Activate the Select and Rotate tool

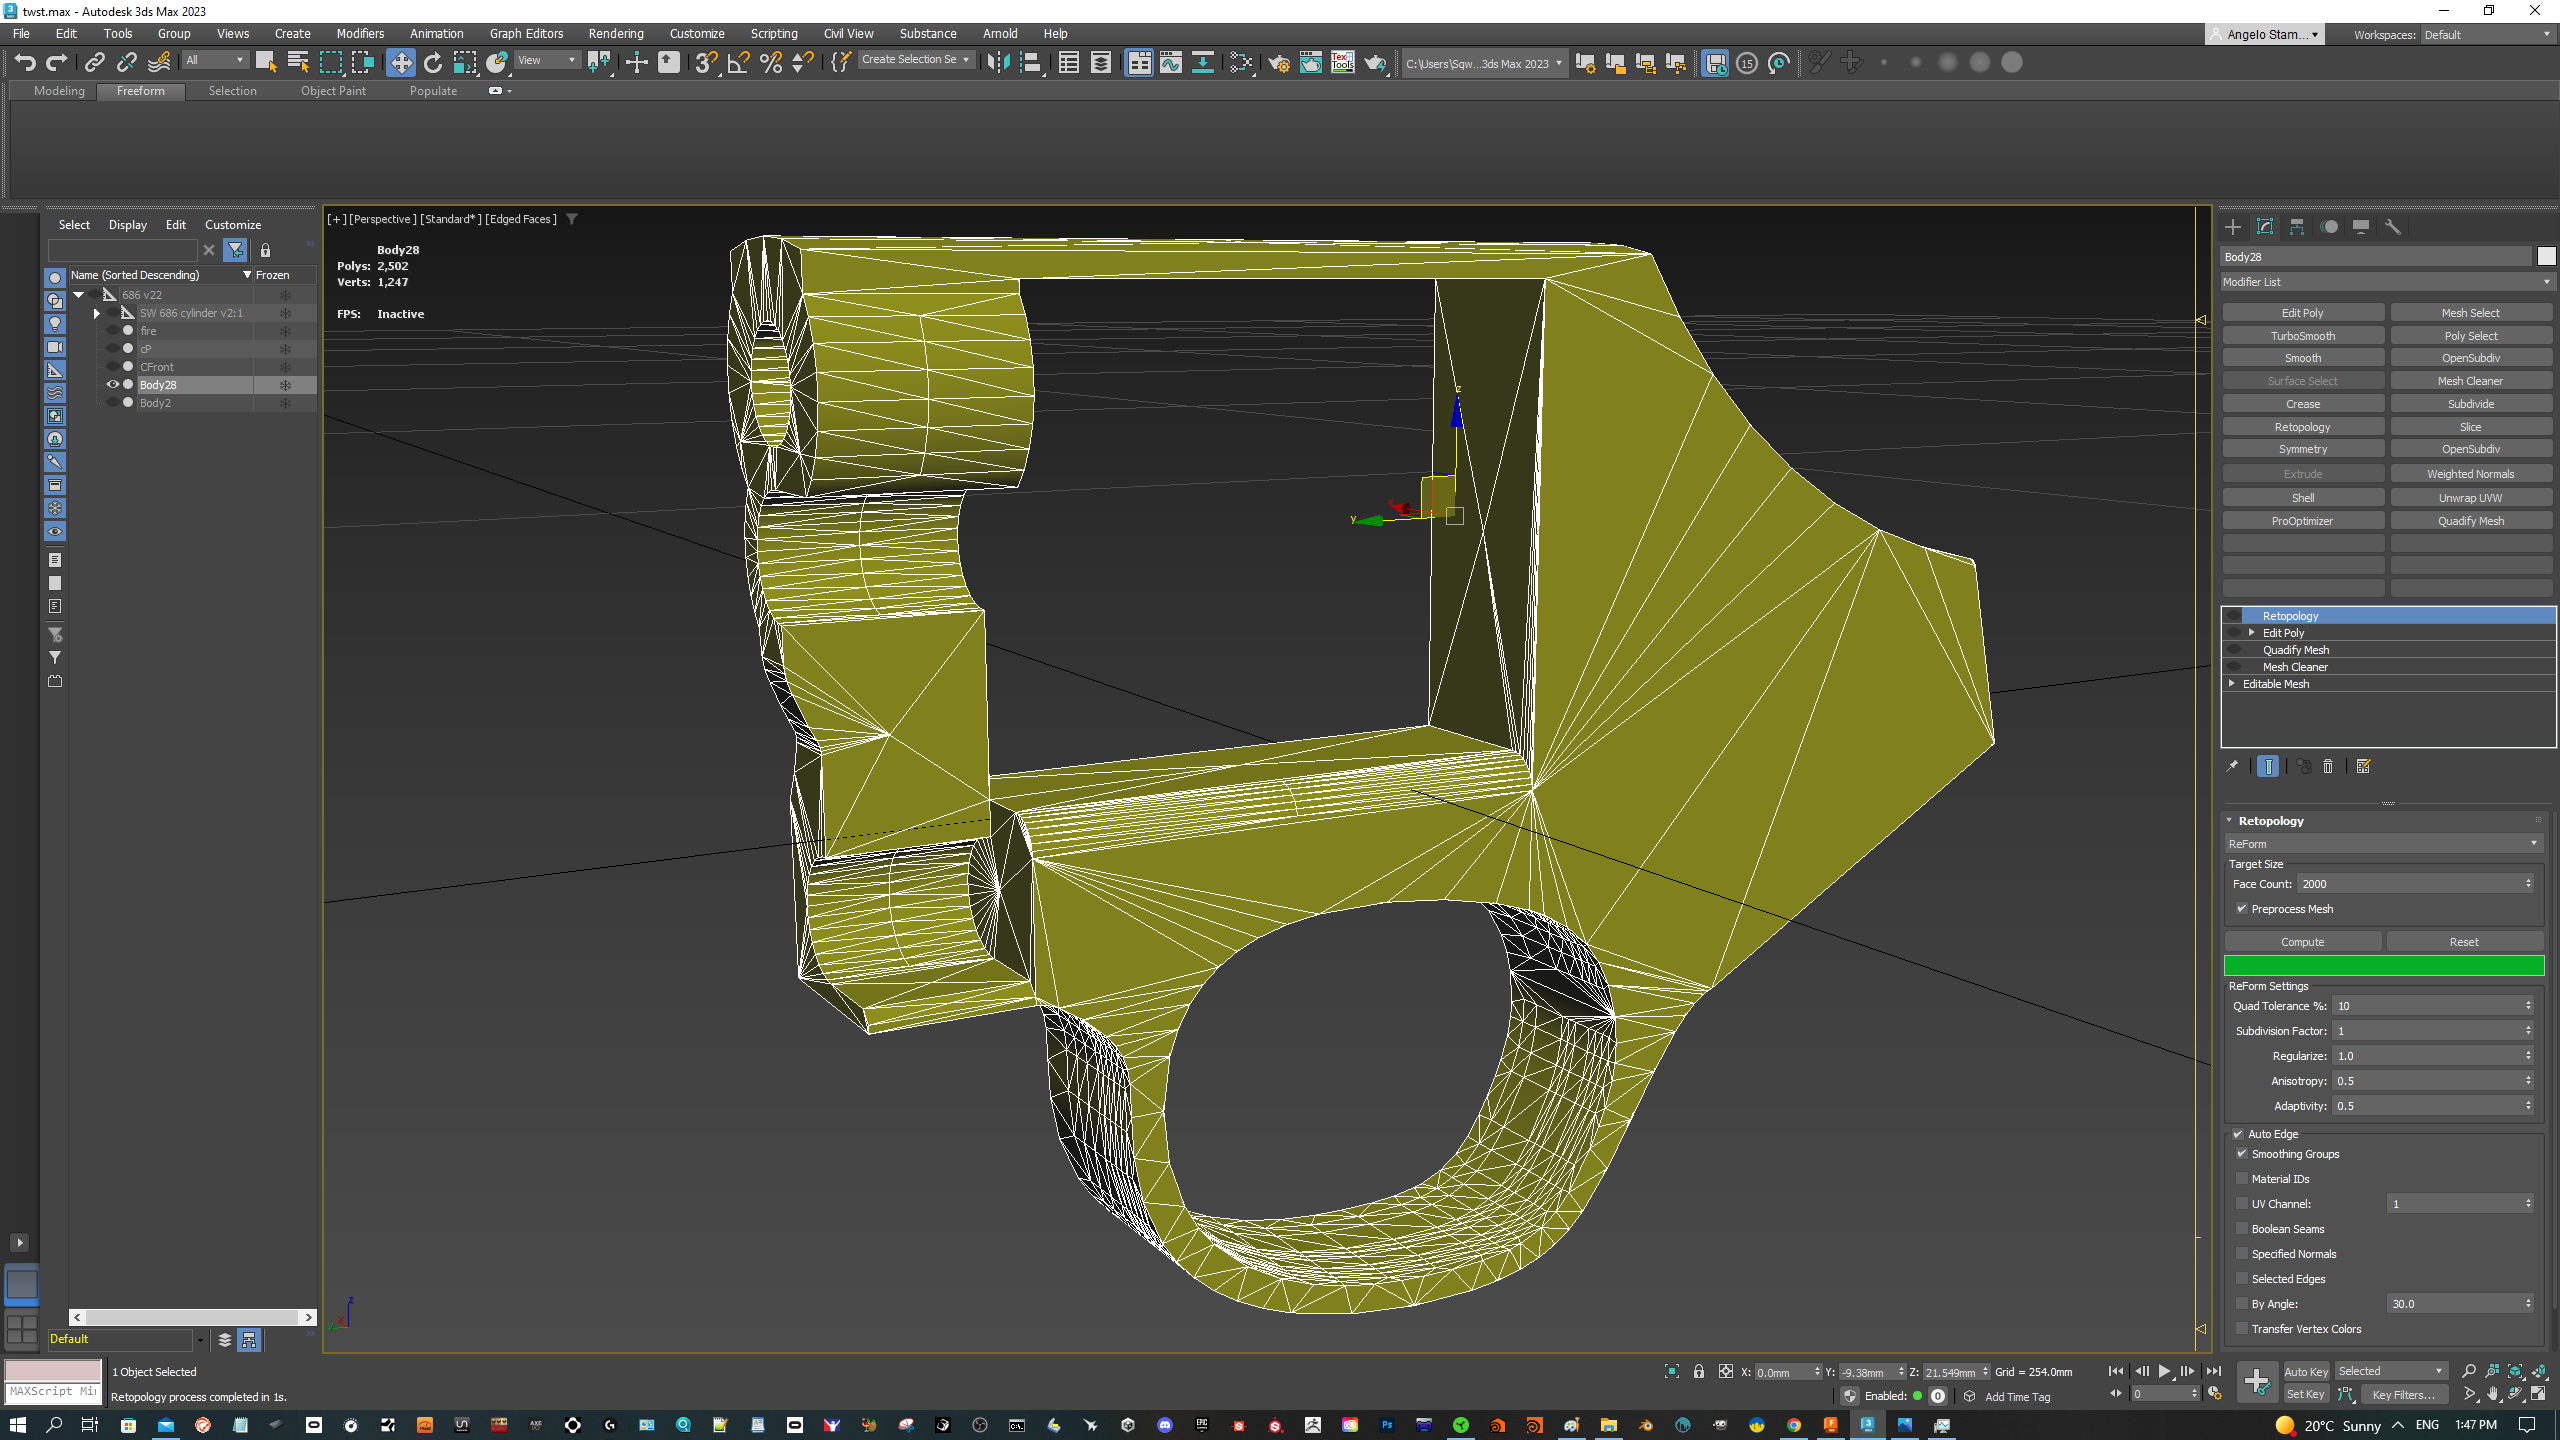point(433,62)
